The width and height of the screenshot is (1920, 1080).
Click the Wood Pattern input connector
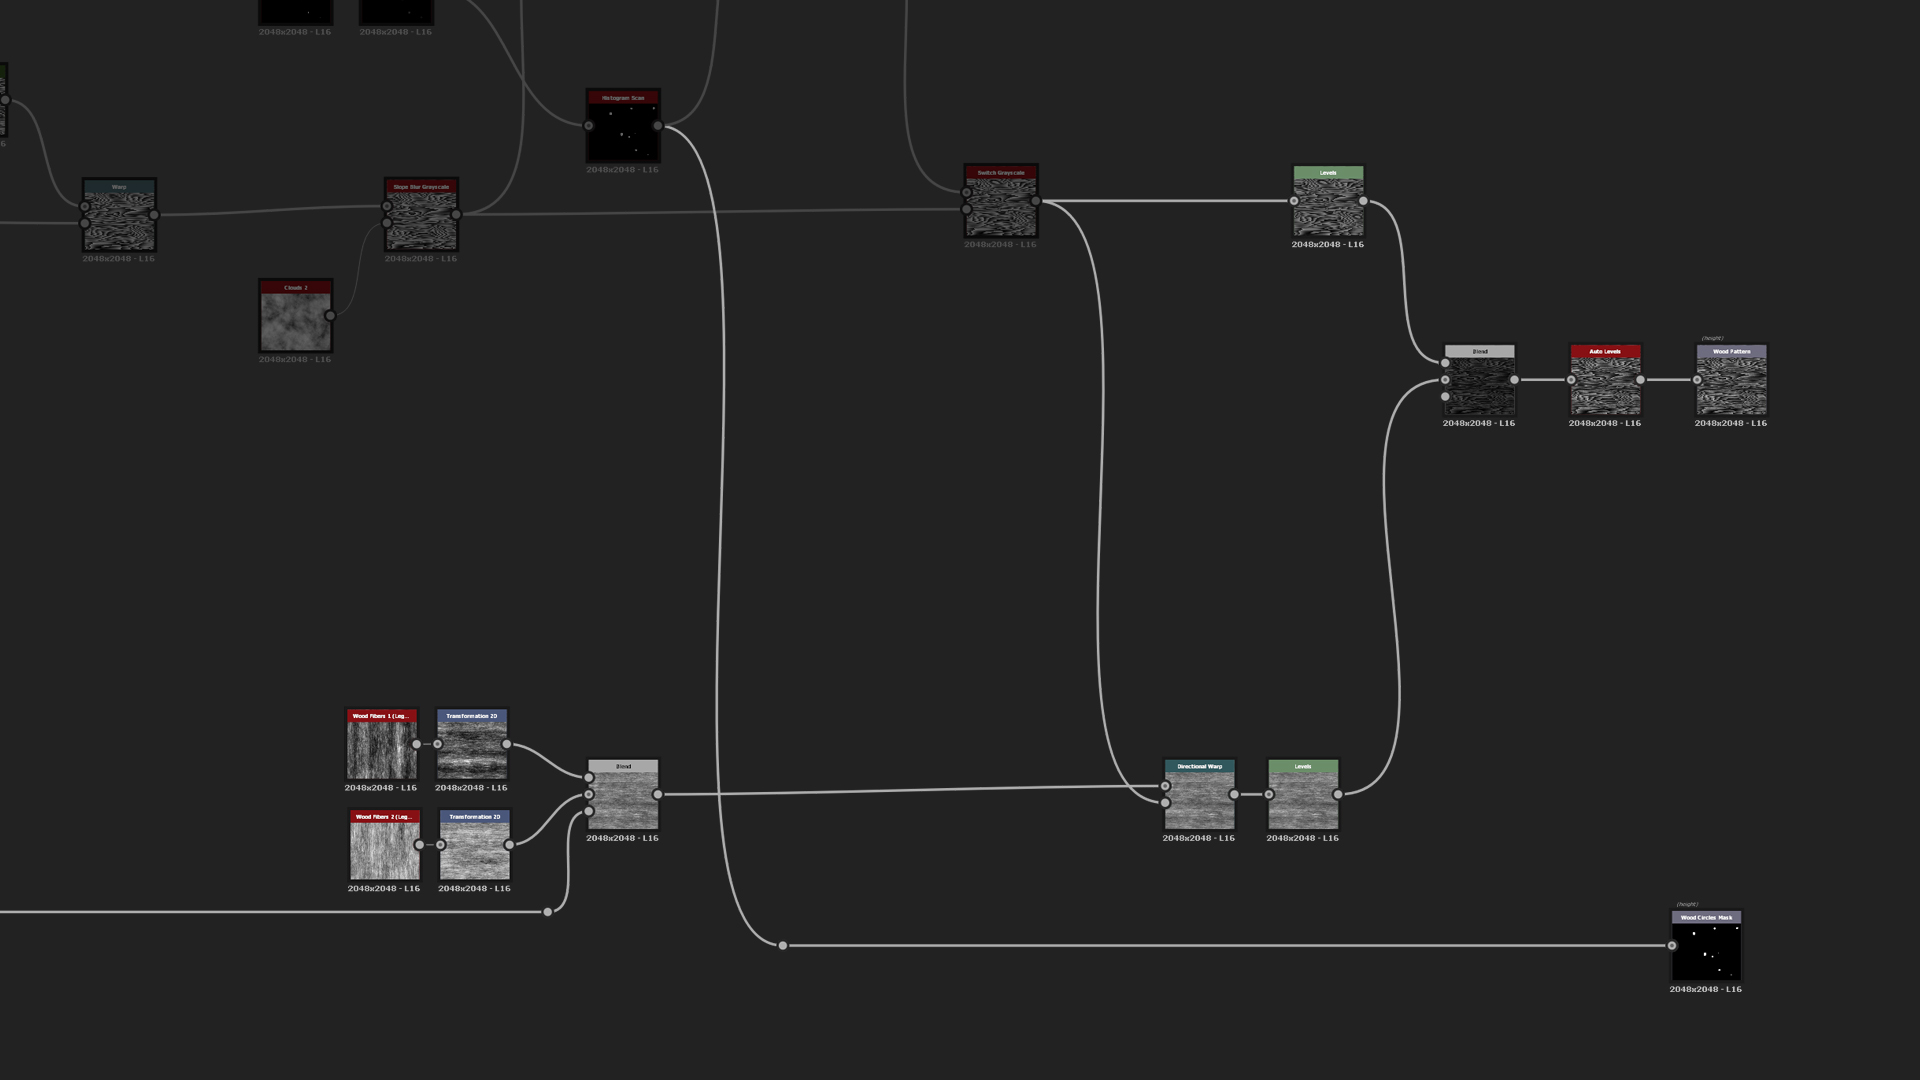point(1697,380)
